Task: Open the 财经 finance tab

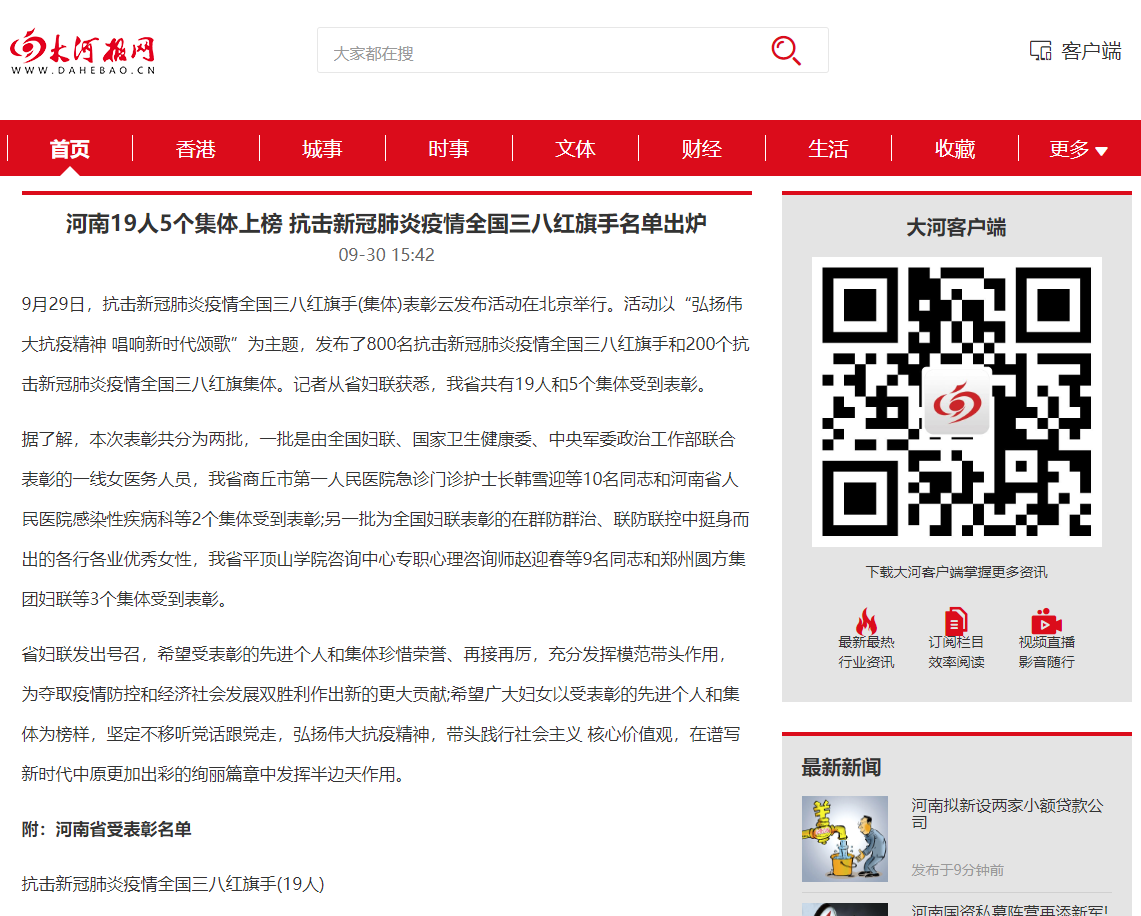Action: tap(702, 149)
